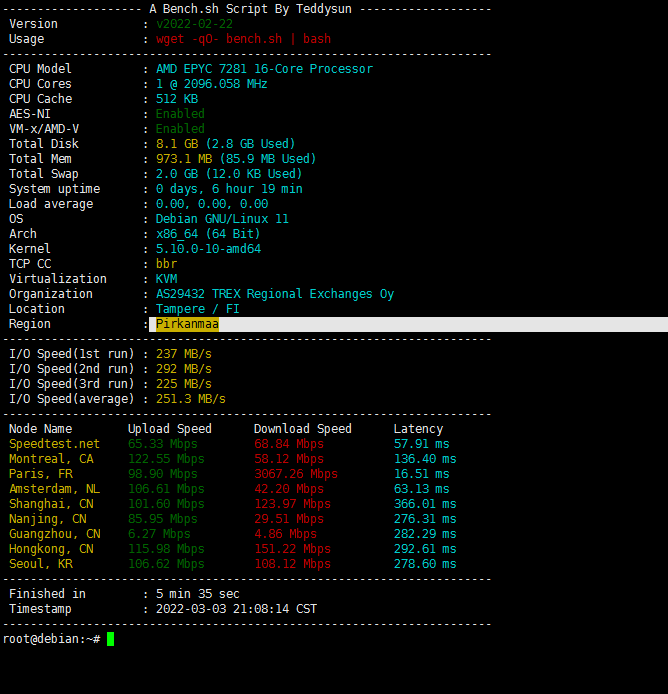Click the first run I/O speed '237 MB/s'
Image resolution: width=668 pixels, height=694 pixels.
tap(184, 354)
